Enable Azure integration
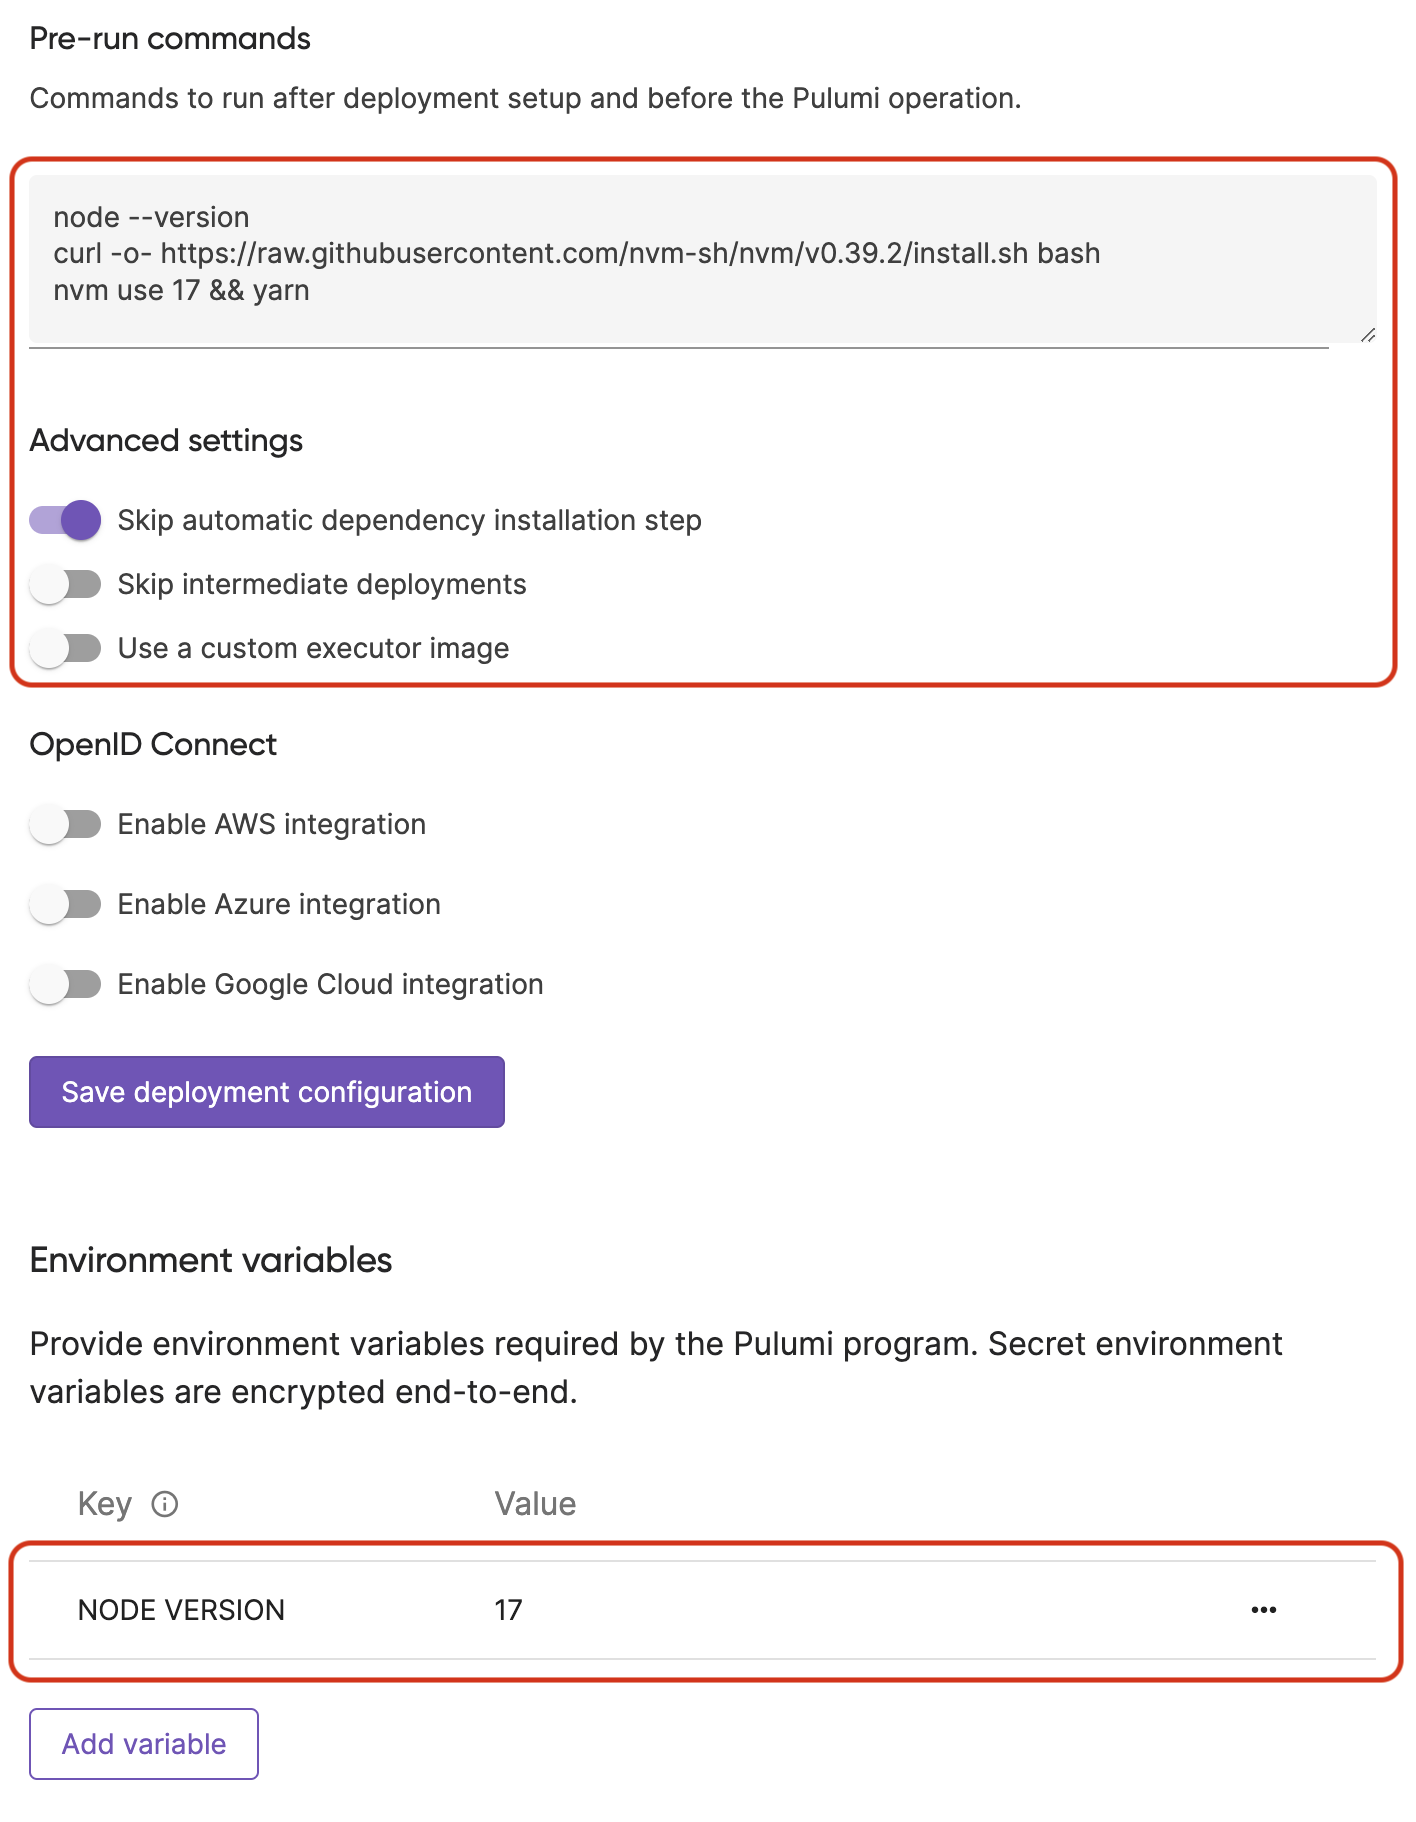Screen dimensions: 1416x1822 click(x=64, y=904)
